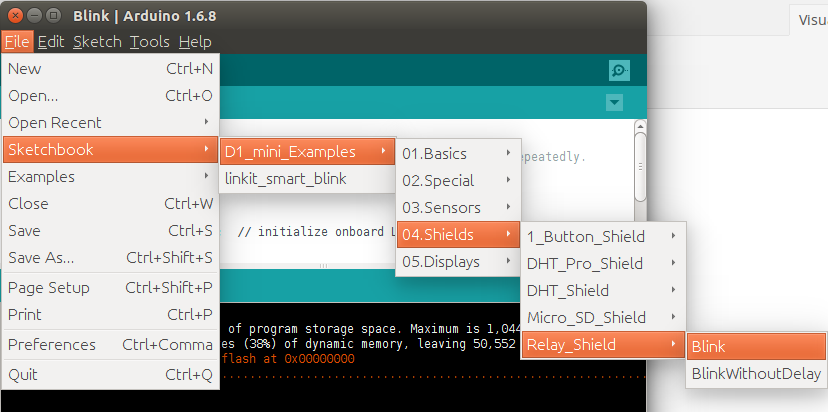Viewport: 828px width, 412px height.
Task: Expand the Examples submenu
Action: coord(110,176)
